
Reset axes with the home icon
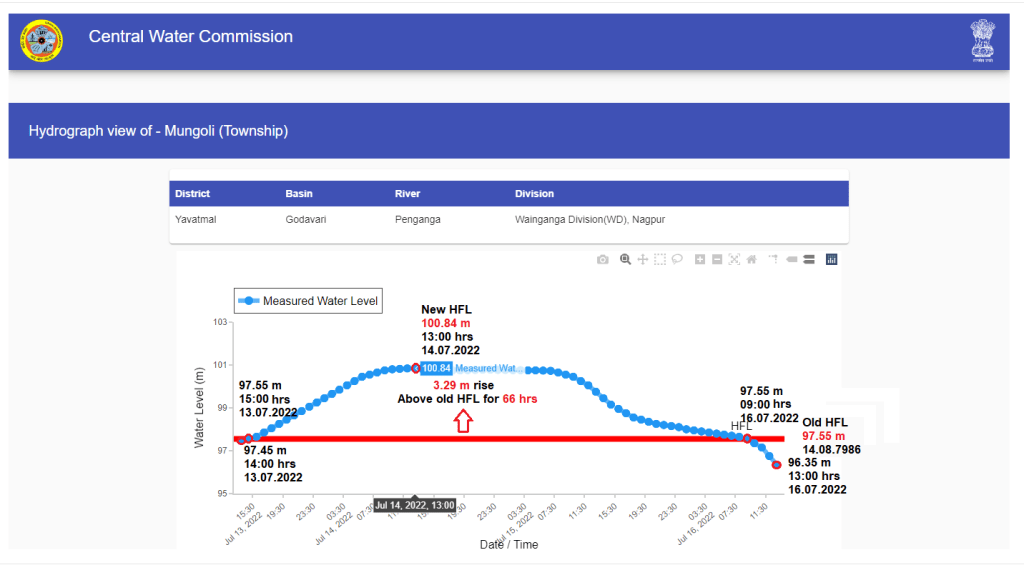[x=751, y=259]
